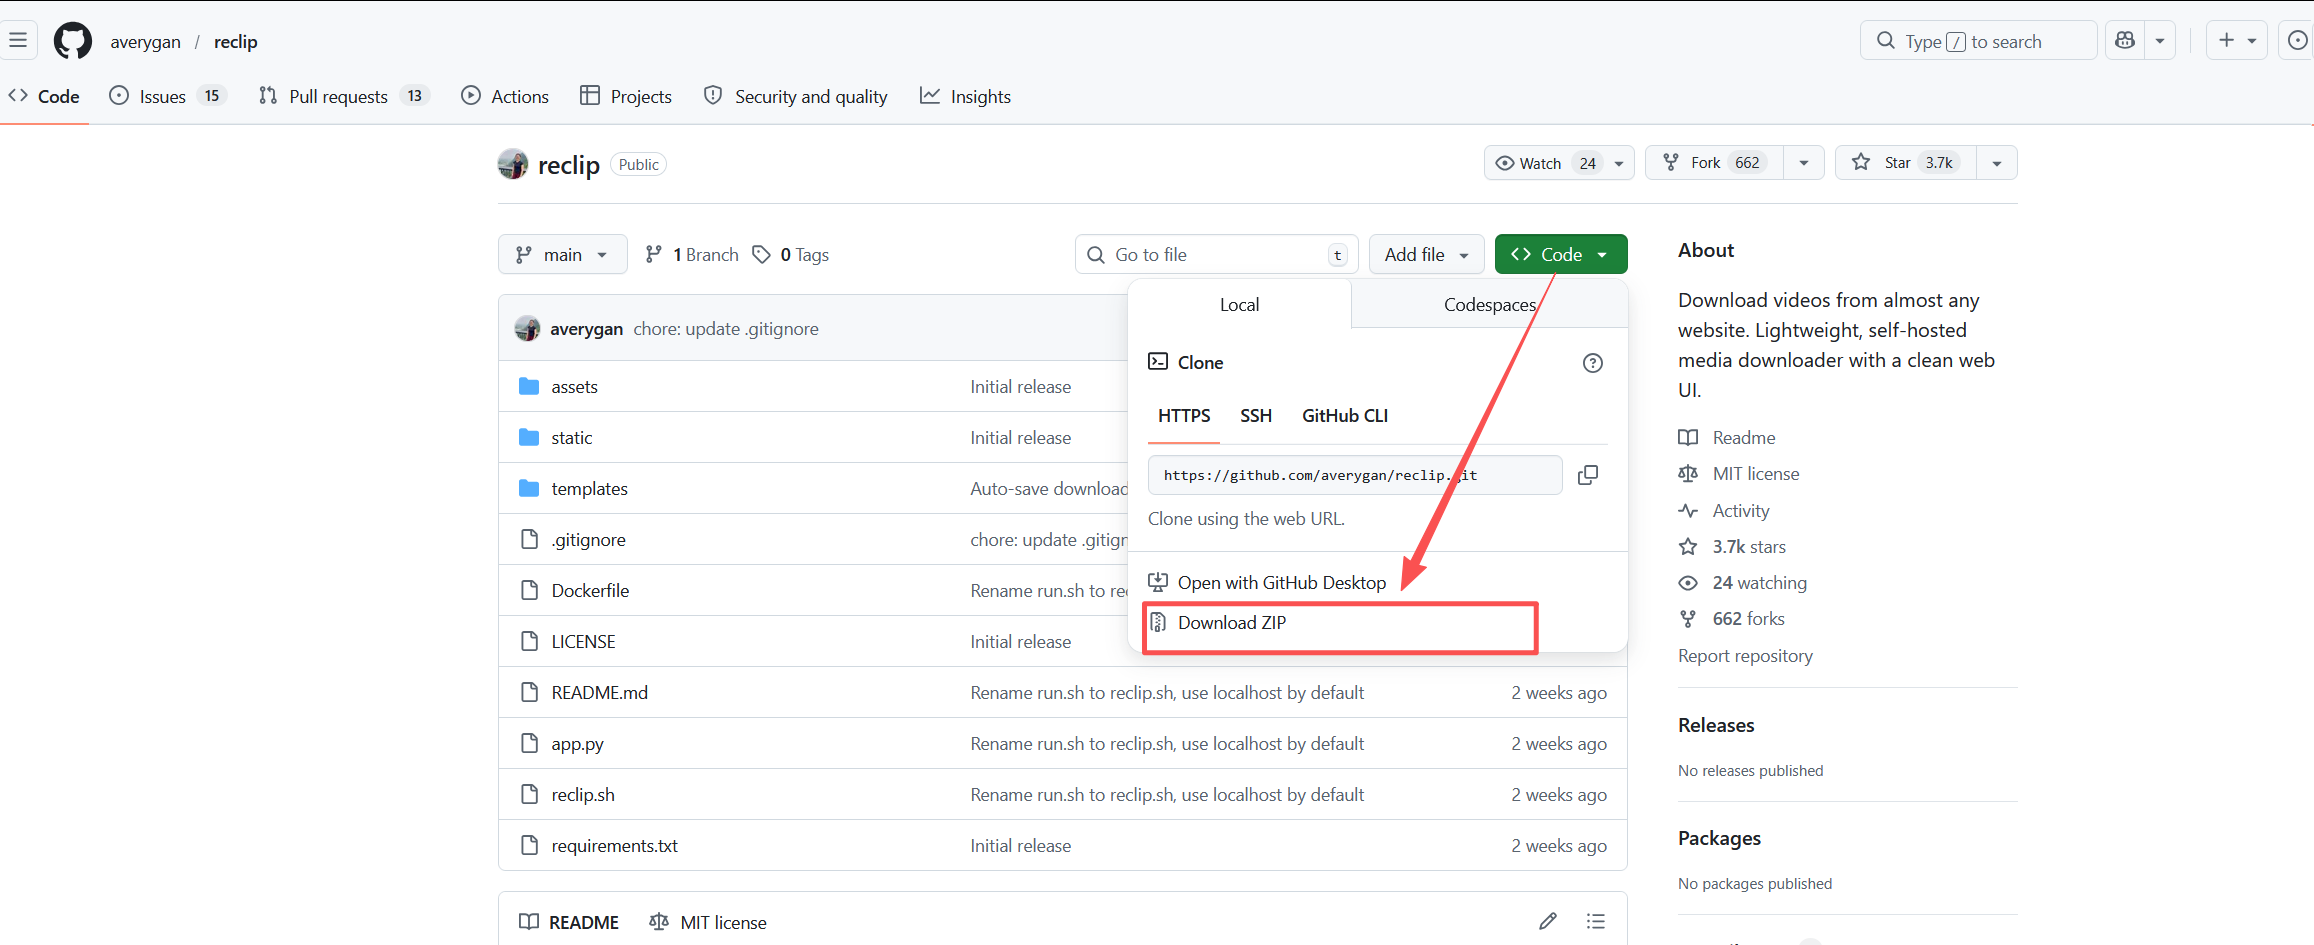This screenshot has height=945, width=2314.
Task: Open commit 'chore: update .gitignore' message
Action: point(726,329)
